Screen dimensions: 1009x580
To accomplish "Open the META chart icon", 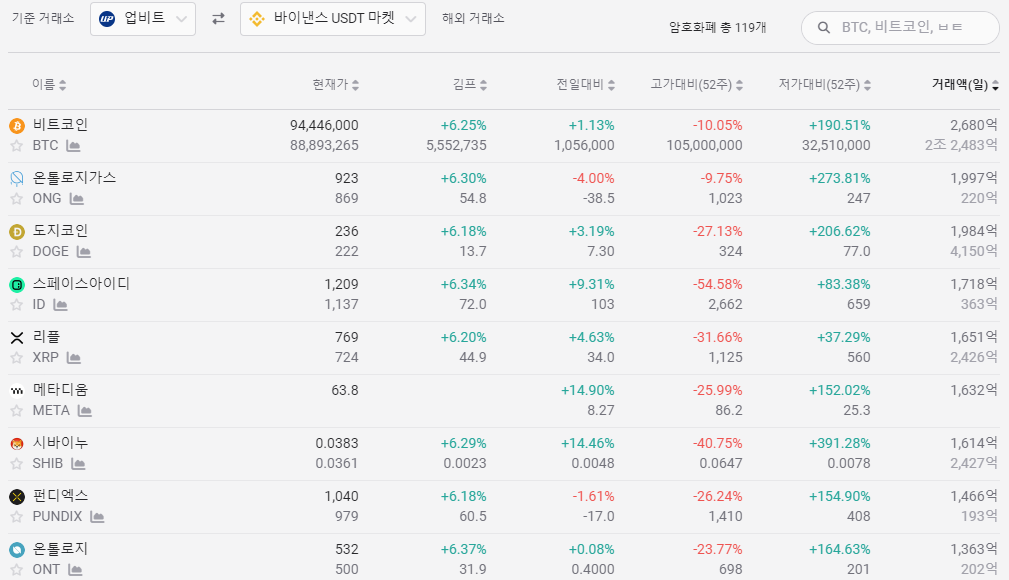I will click(x=85, y=411).
